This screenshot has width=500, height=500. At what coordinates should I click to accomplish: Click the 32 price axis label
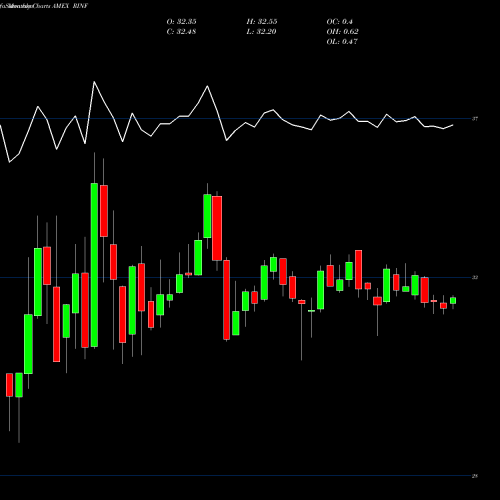pos(475,277)
